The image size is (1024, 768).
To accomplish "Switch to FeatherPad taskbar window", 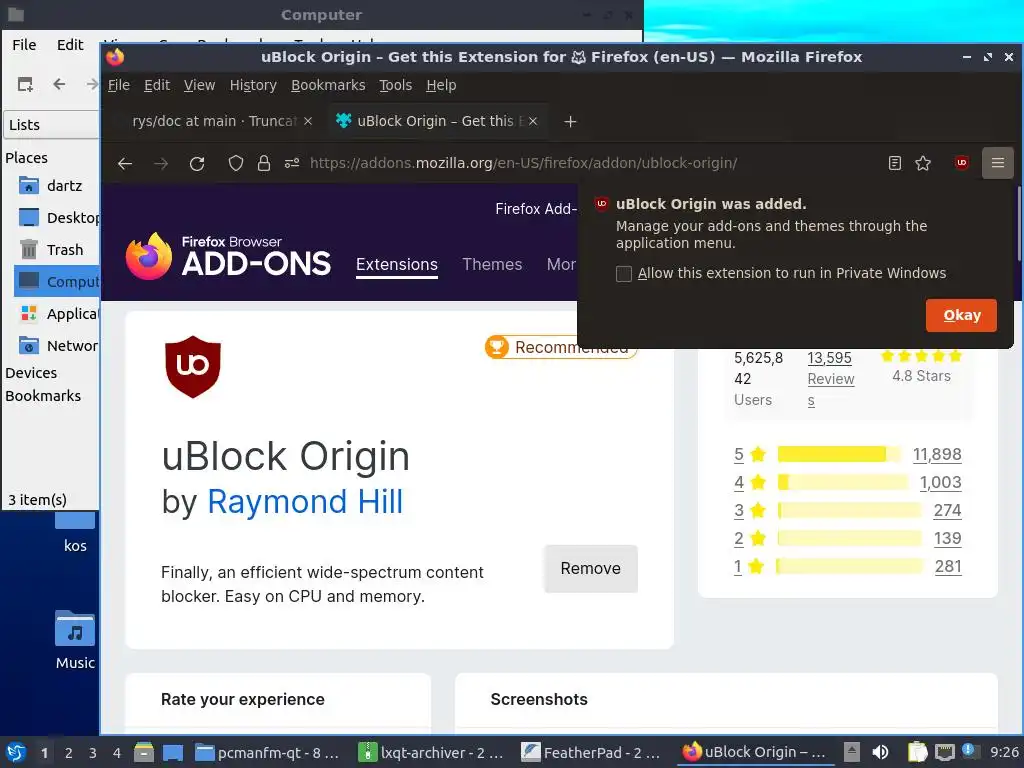I will click(593, 752).
